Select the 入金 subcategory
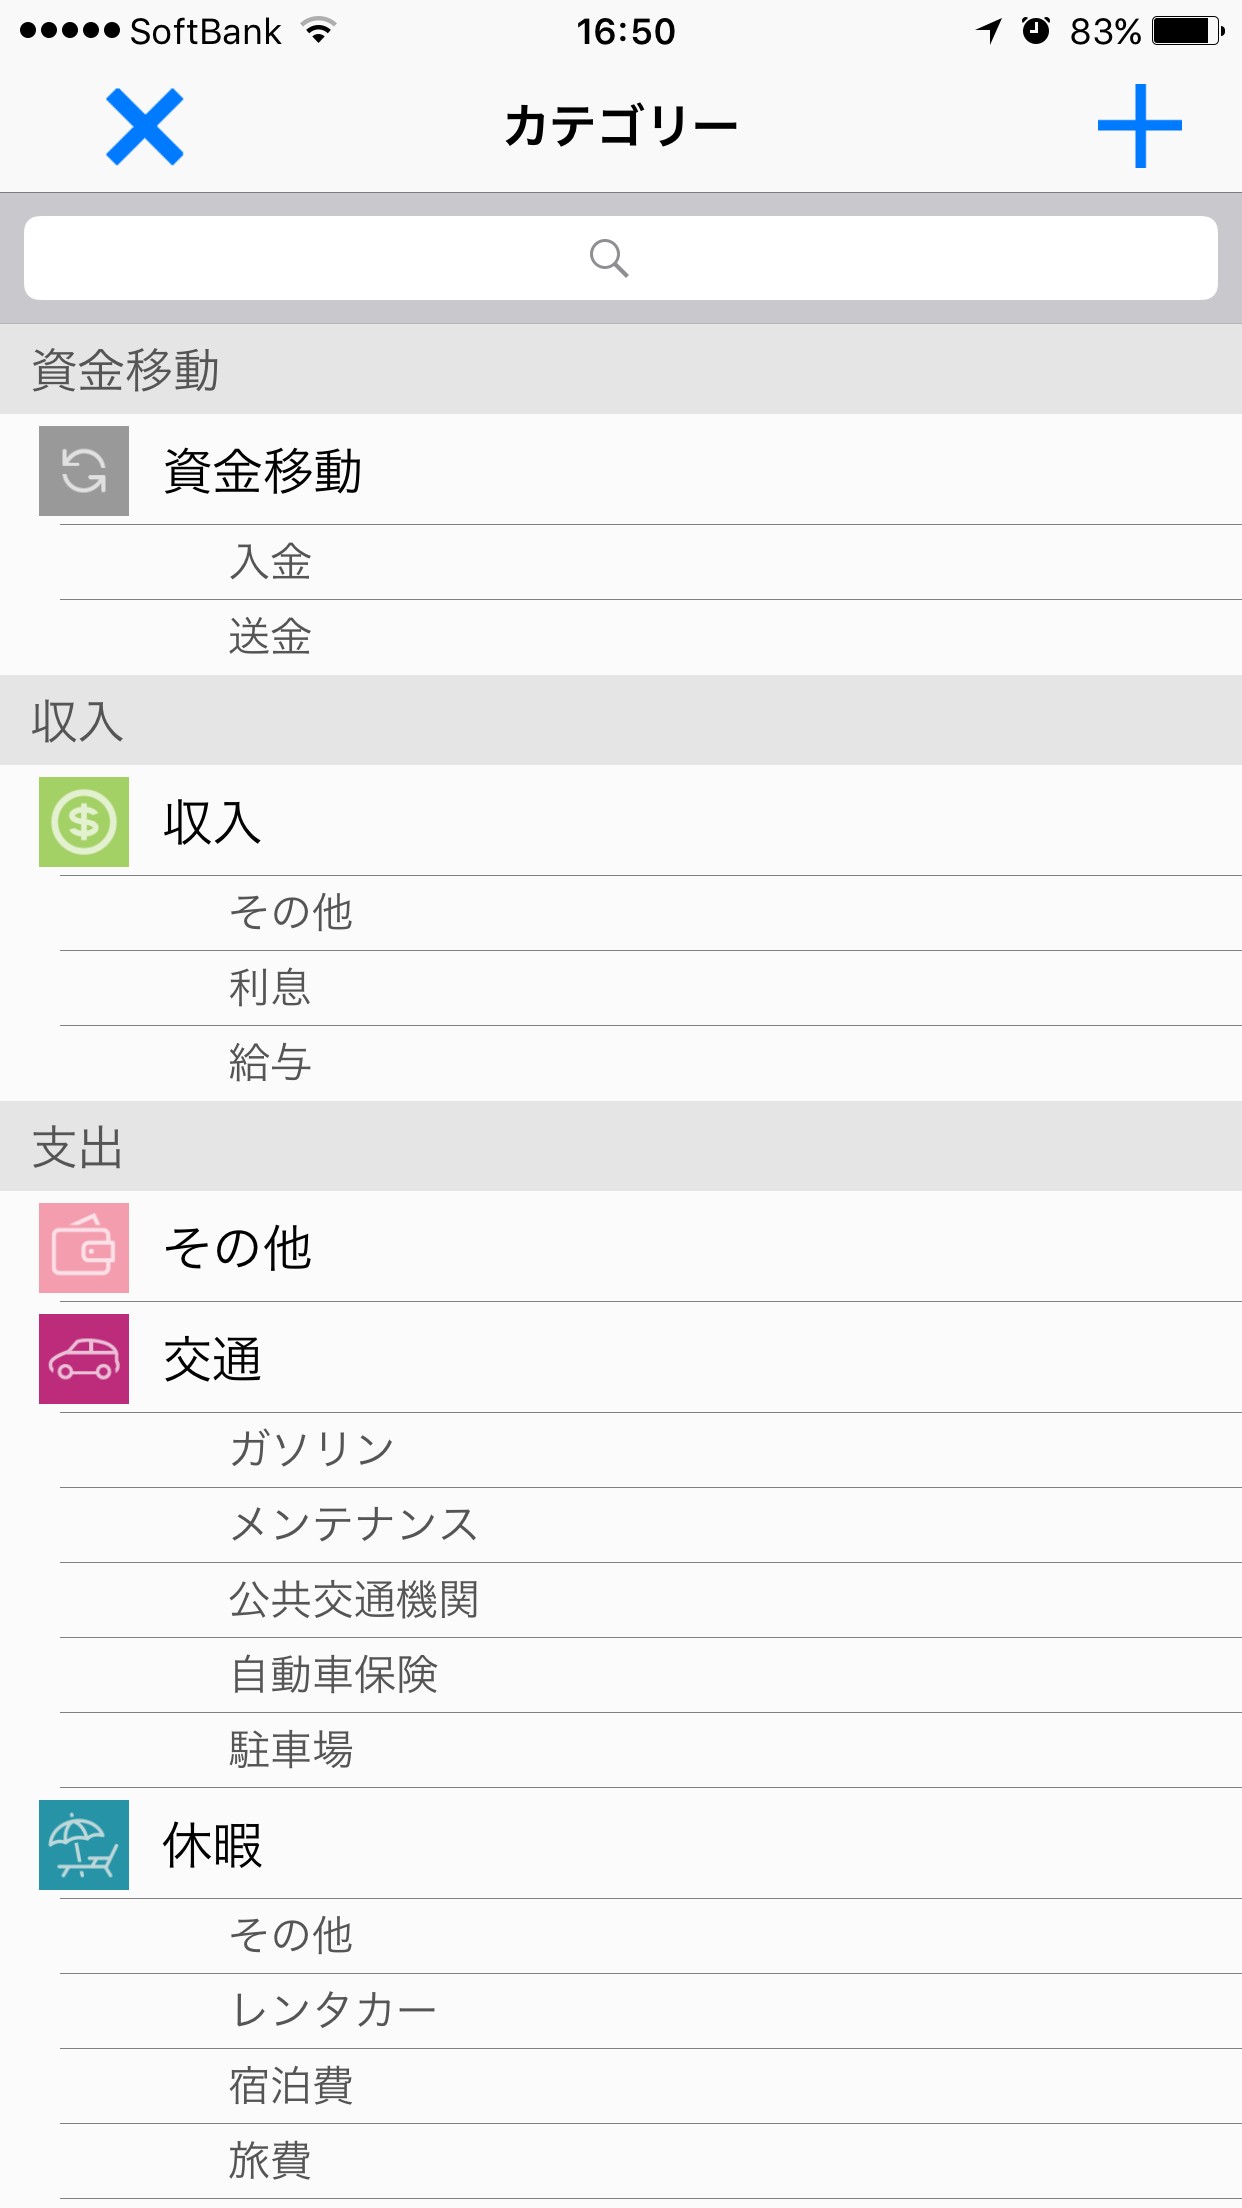This screenshot has height=2208, width=1242. coord(271,562)
